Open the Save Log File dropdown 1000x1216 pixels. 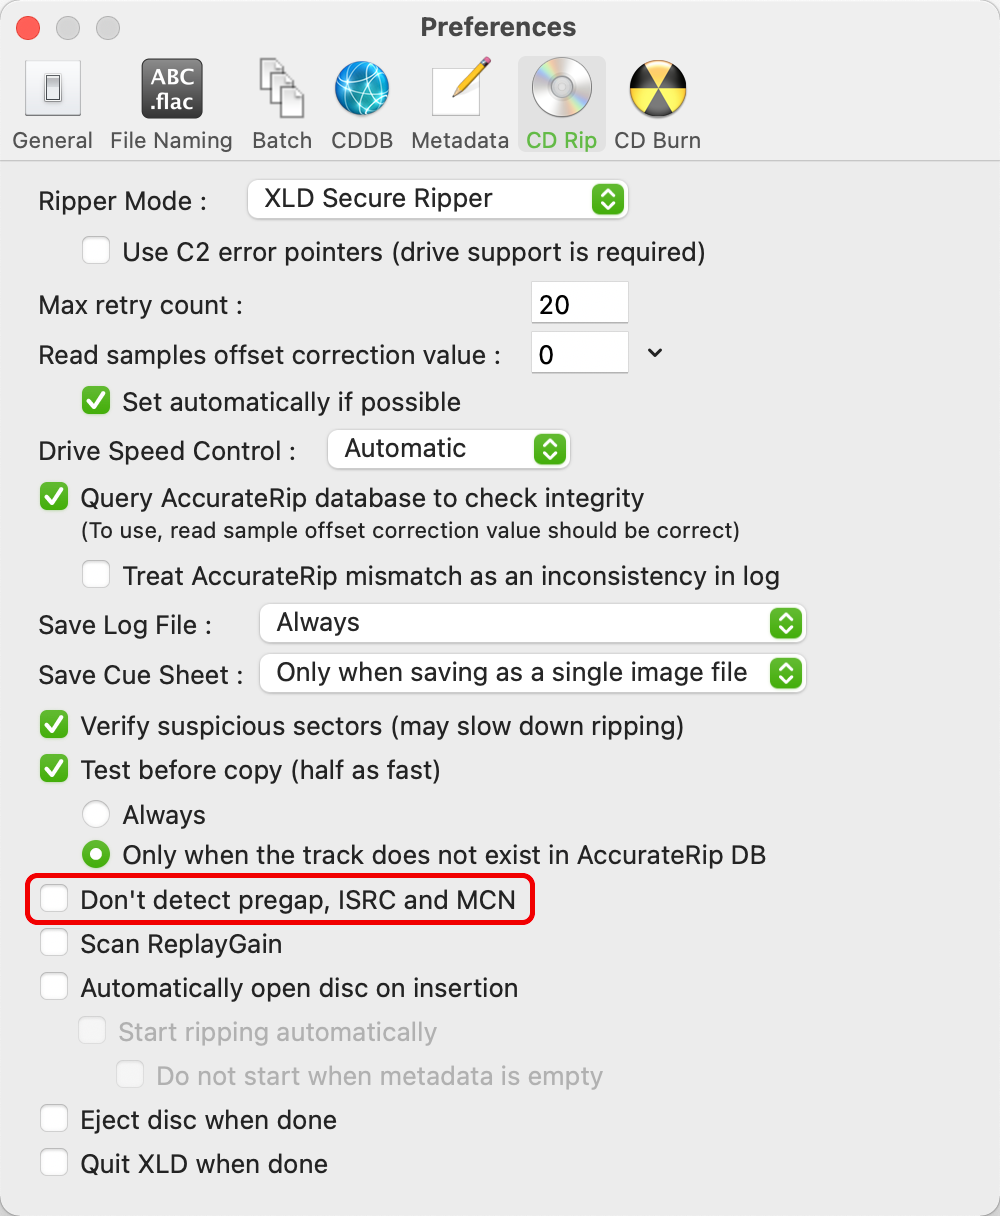(533, 623)
